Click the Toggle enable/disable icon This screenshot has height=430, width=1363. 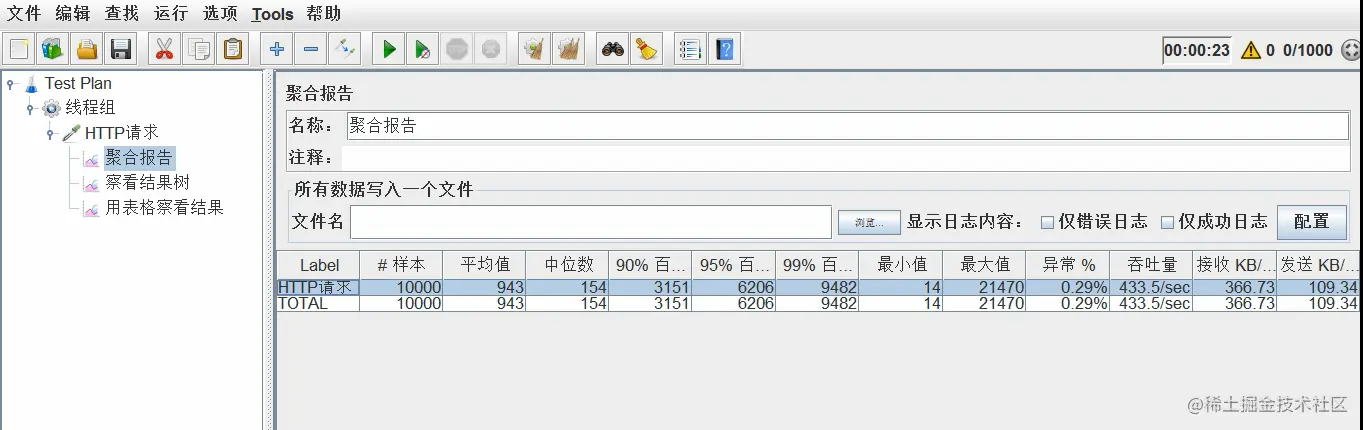(345, 48)
